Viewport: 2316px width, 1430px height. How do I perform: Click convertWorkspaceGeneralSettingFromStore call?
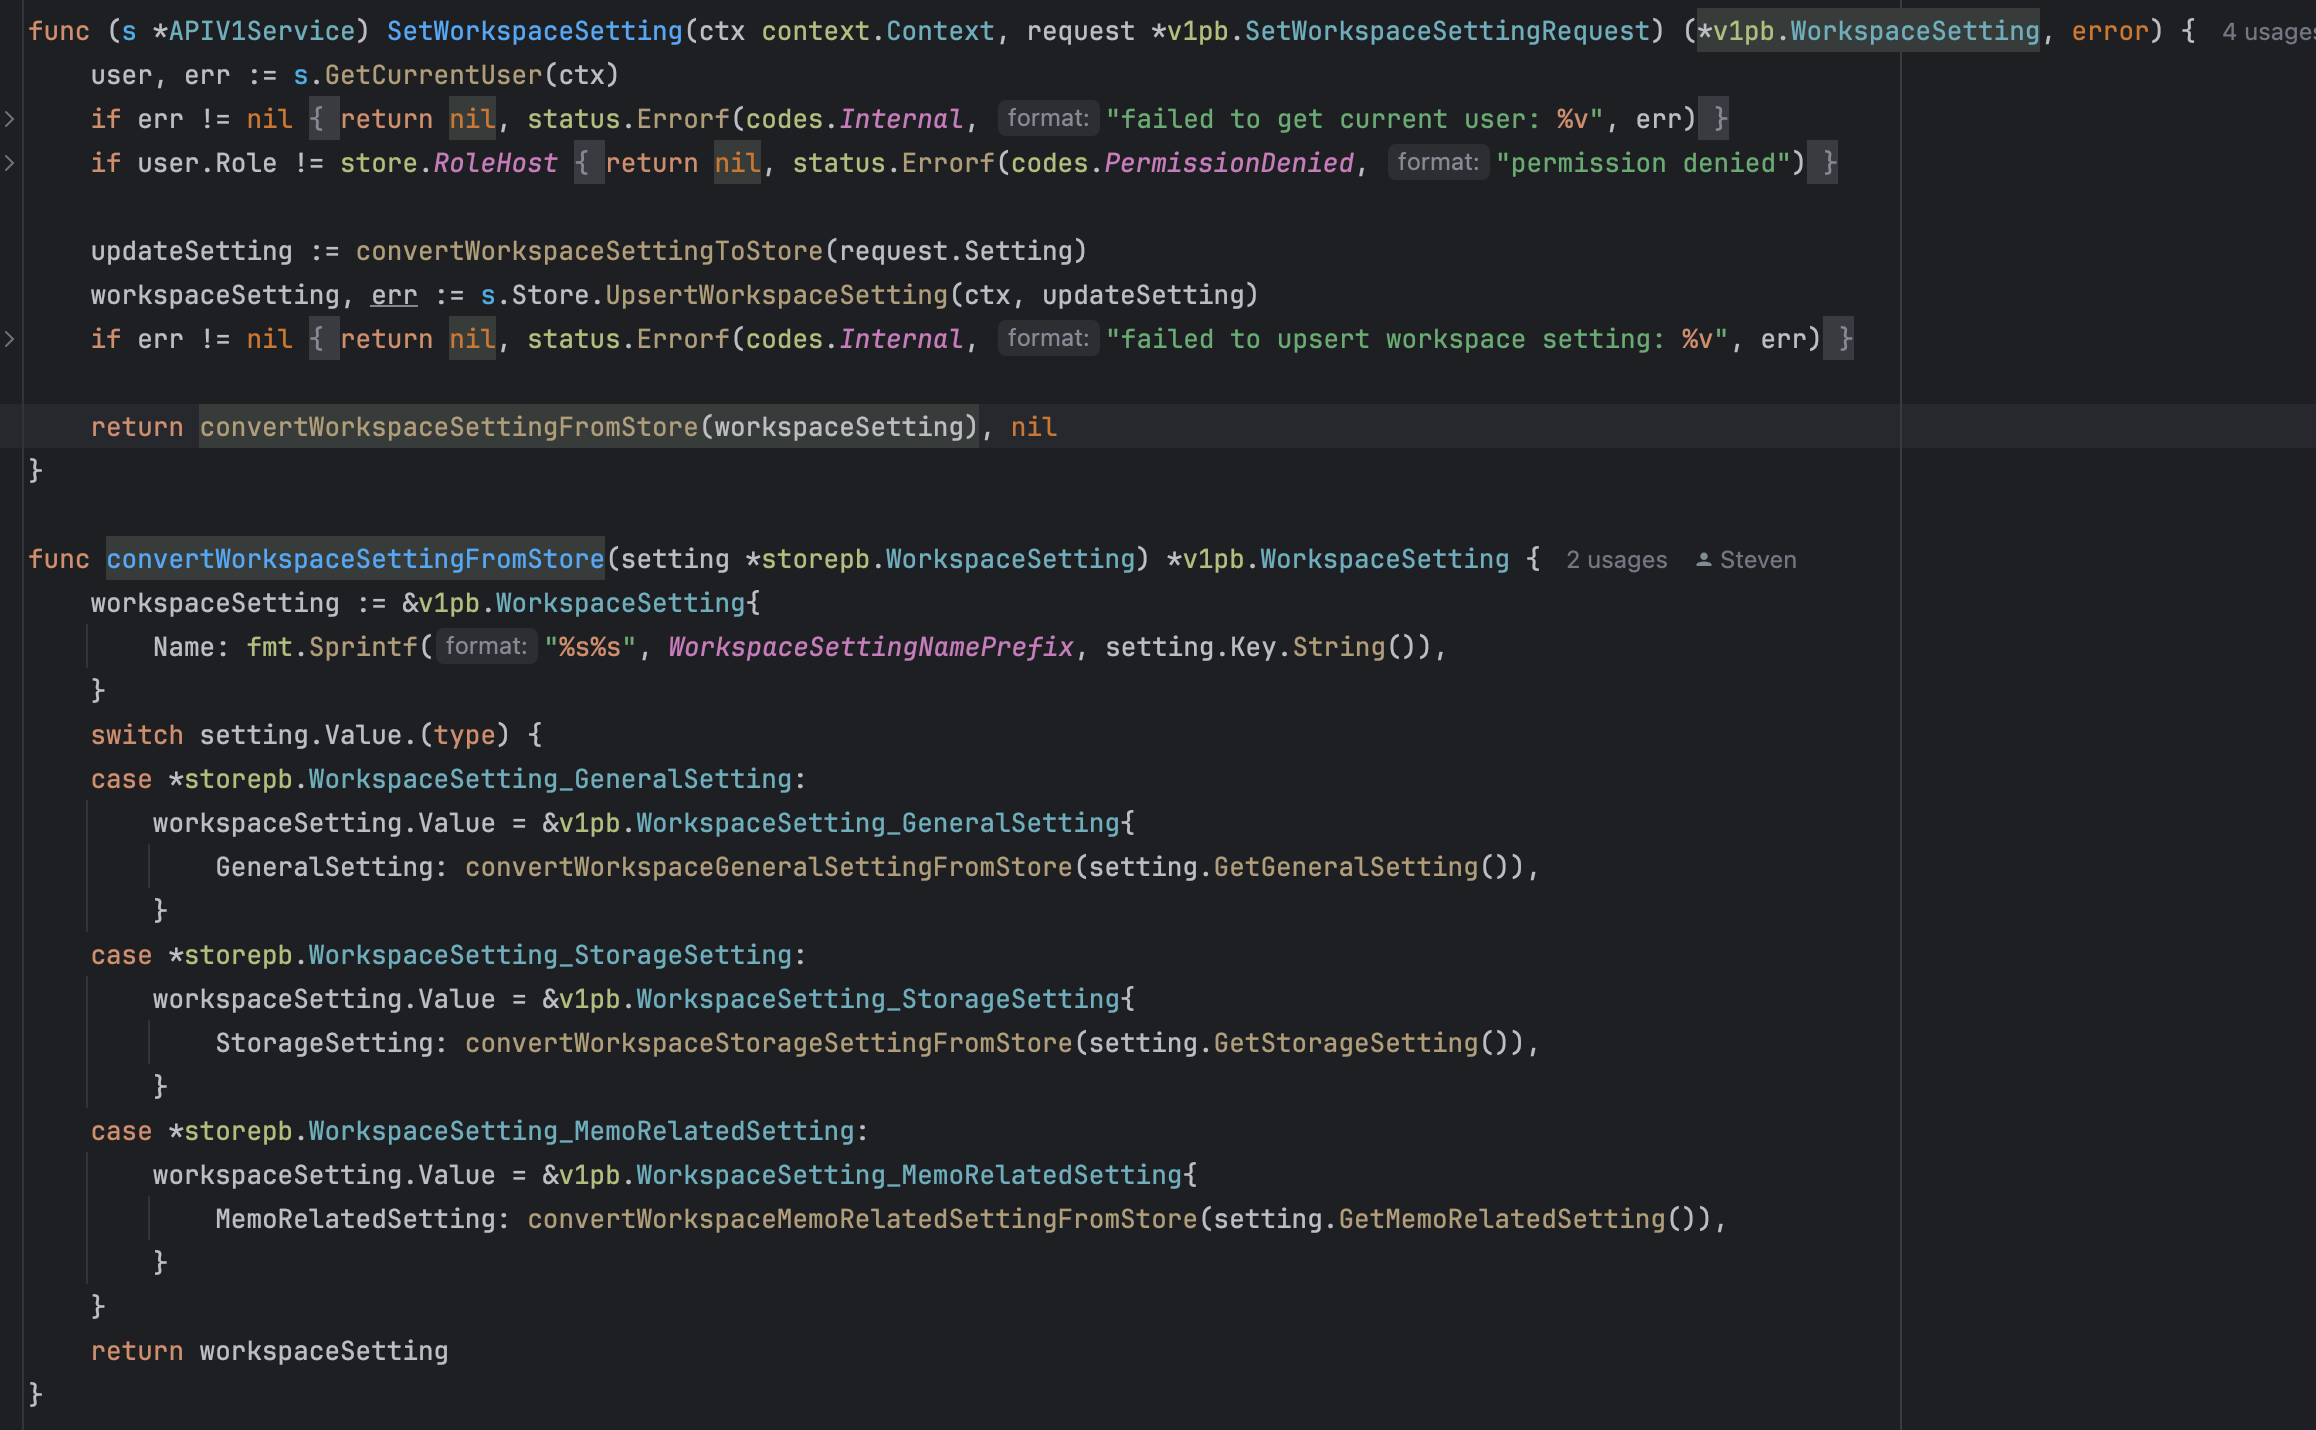click(x=768, y=867)
